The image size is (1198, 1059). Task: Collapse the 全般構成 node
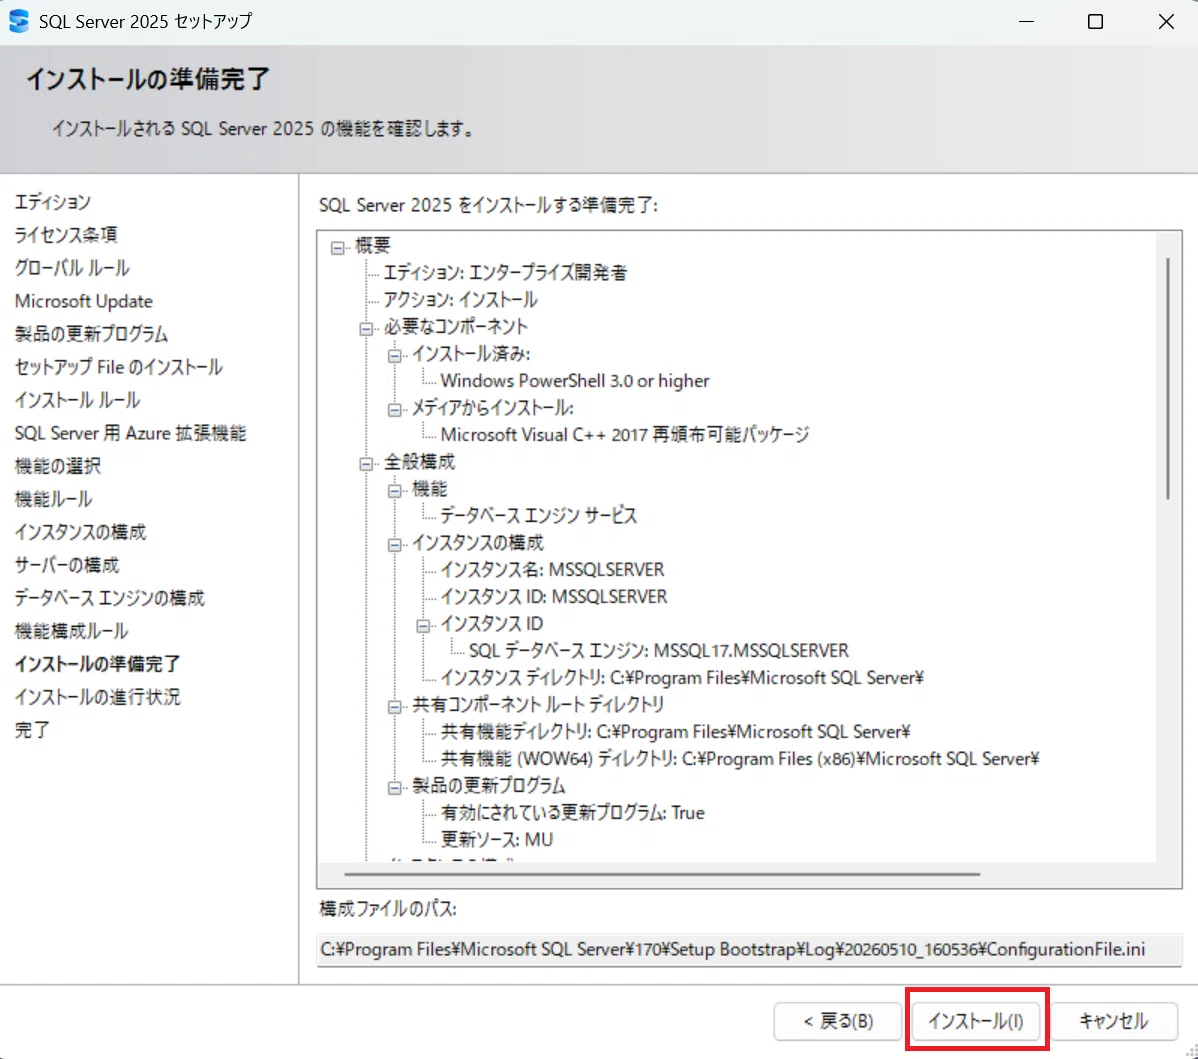366,464
